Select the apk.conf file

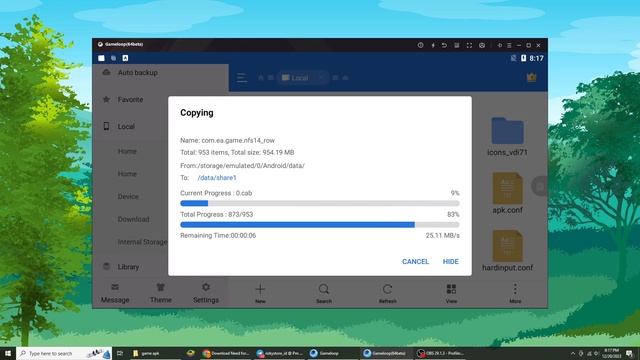(507, 193)
